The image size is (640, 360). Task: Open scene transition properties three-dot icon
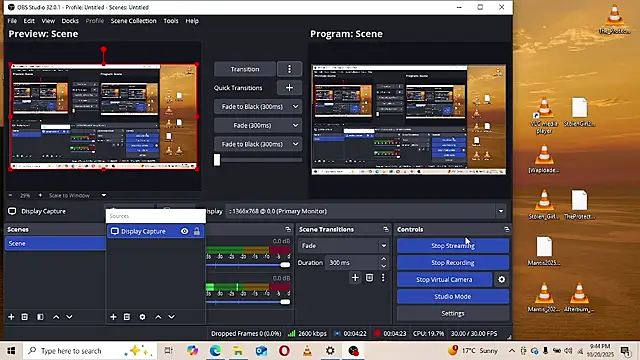point(383,278)
